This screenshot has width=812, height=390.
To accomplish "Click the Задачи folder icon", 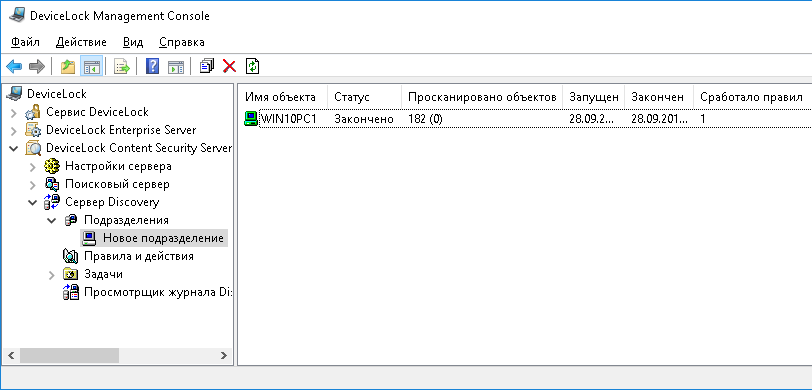I will (70, 274).
